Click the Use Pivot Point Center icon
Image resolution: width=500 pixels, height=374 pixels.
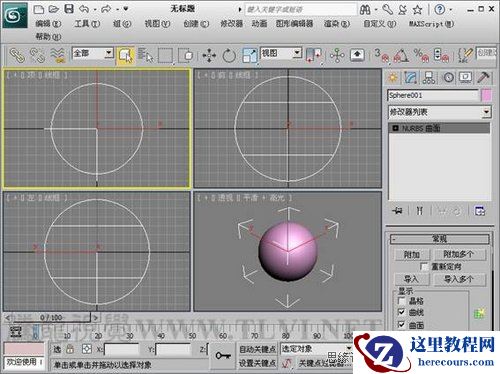click(314, 55)
